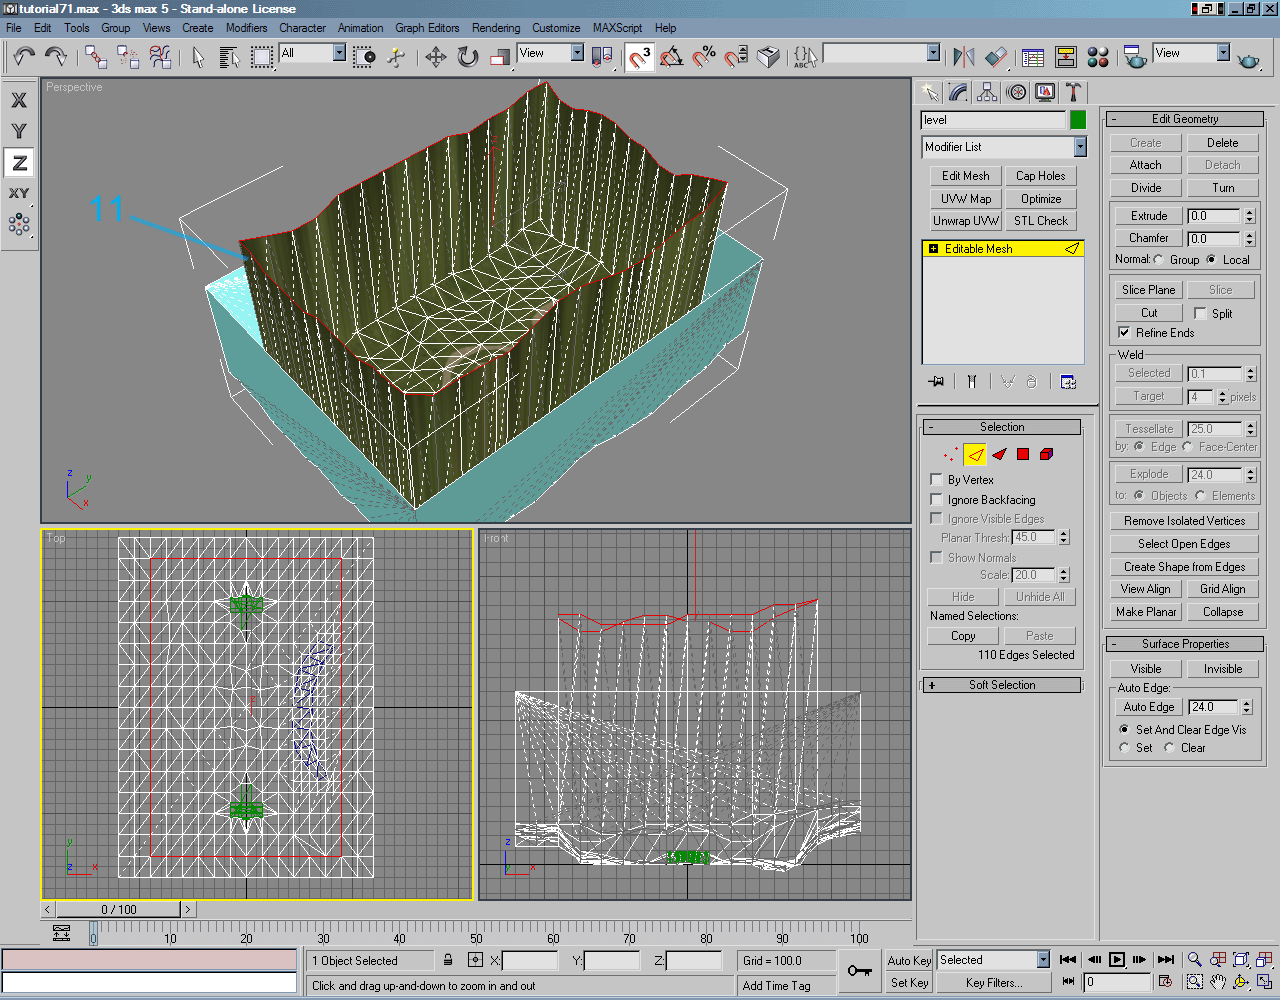Click the Attach button
1280x1000 pixels.
click(x=1144, y=164)
